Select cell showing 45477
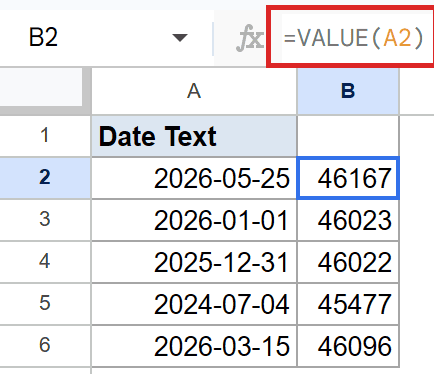 [x=348, y=304]
